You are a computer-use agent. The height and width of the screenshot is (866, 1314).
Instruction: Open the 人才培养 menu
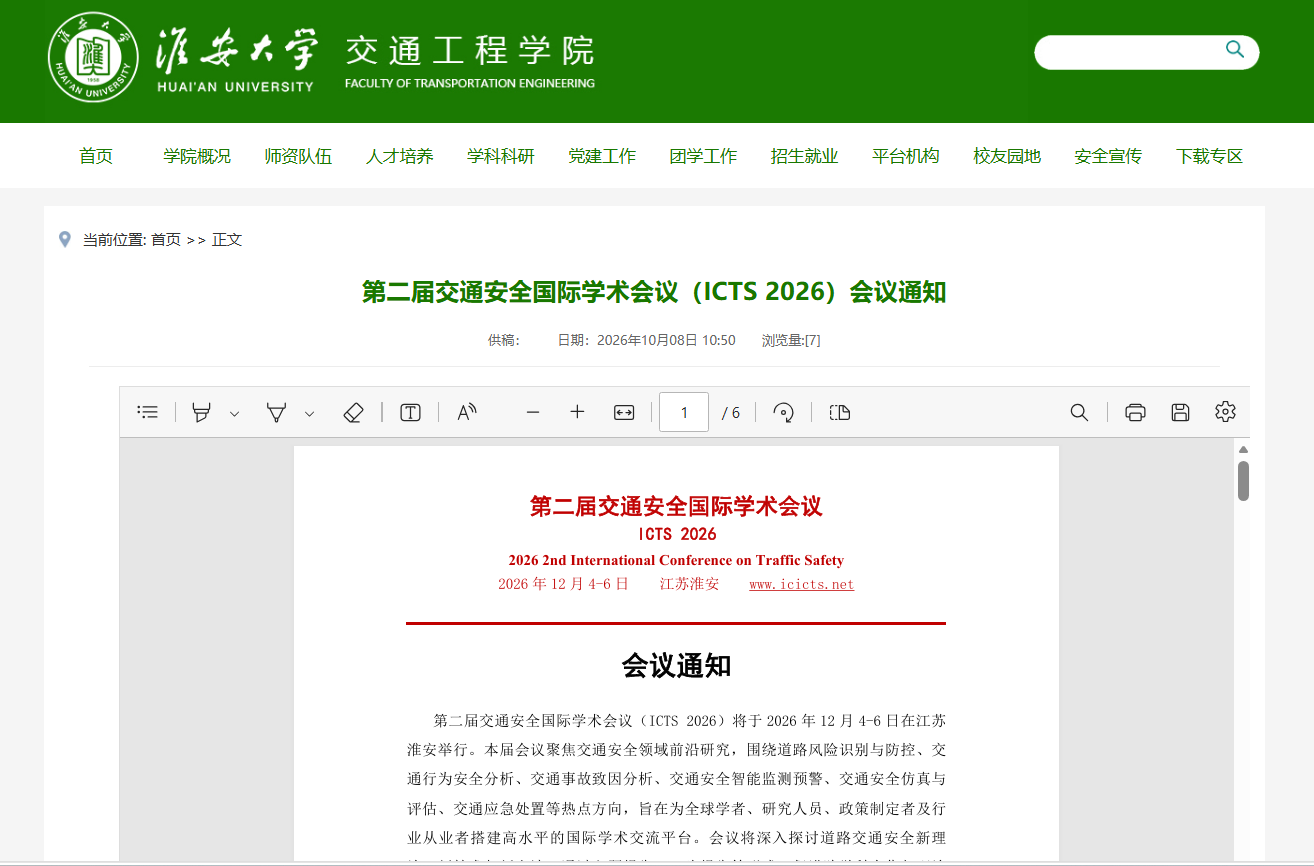(x=399, y=156)
